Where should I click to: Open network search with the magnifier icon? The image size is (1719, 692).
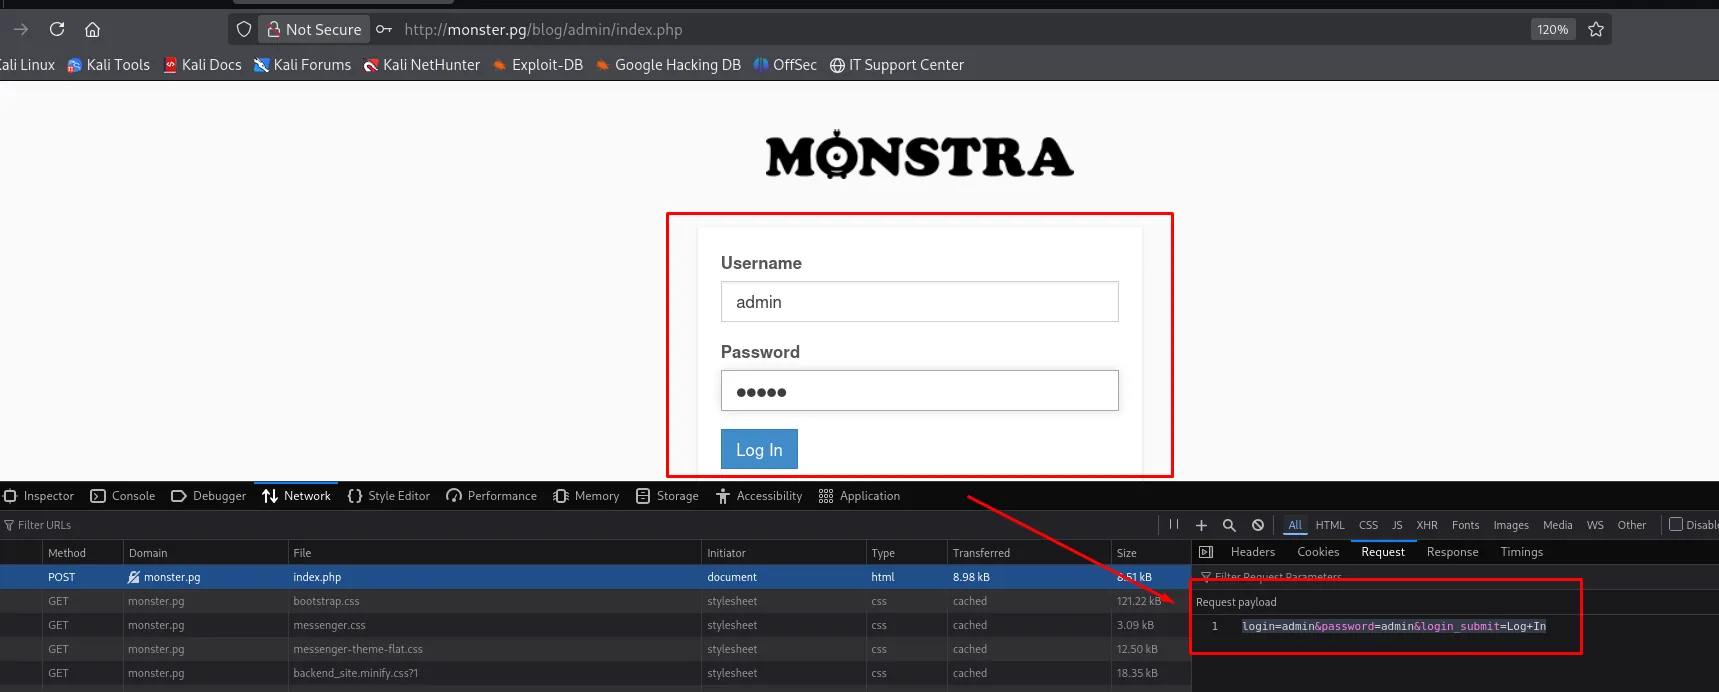[1229, 525]
